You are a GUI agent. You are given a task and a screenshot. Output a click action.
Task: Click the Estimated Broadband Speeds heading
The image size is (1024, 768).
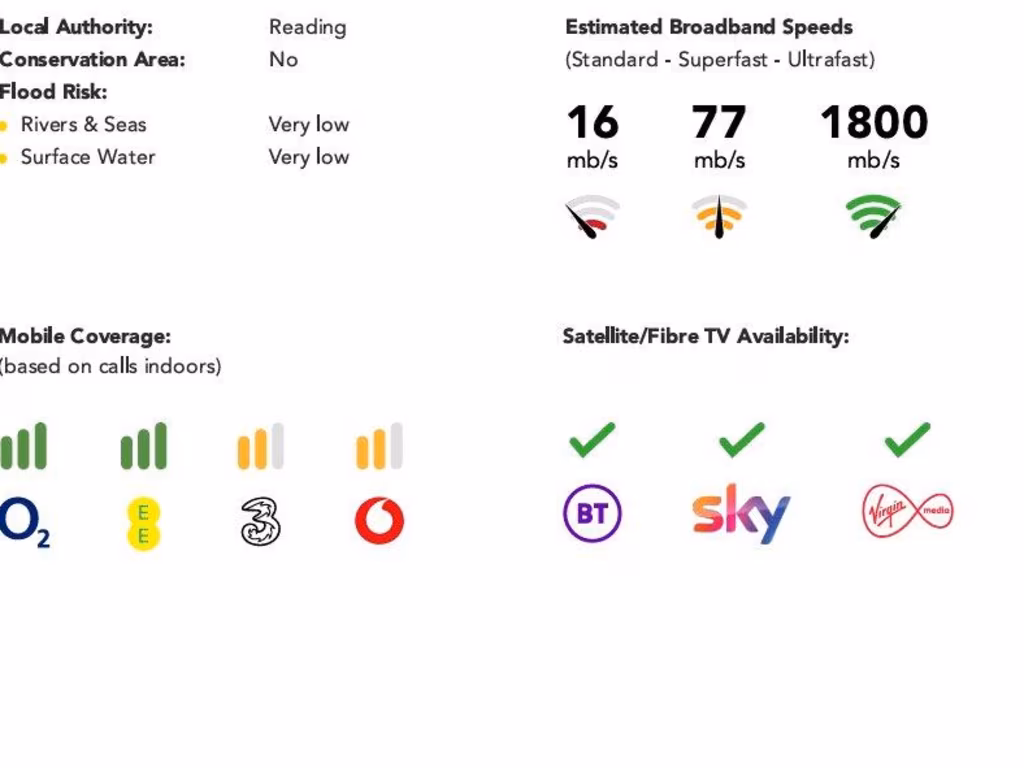tap(709, 27)
